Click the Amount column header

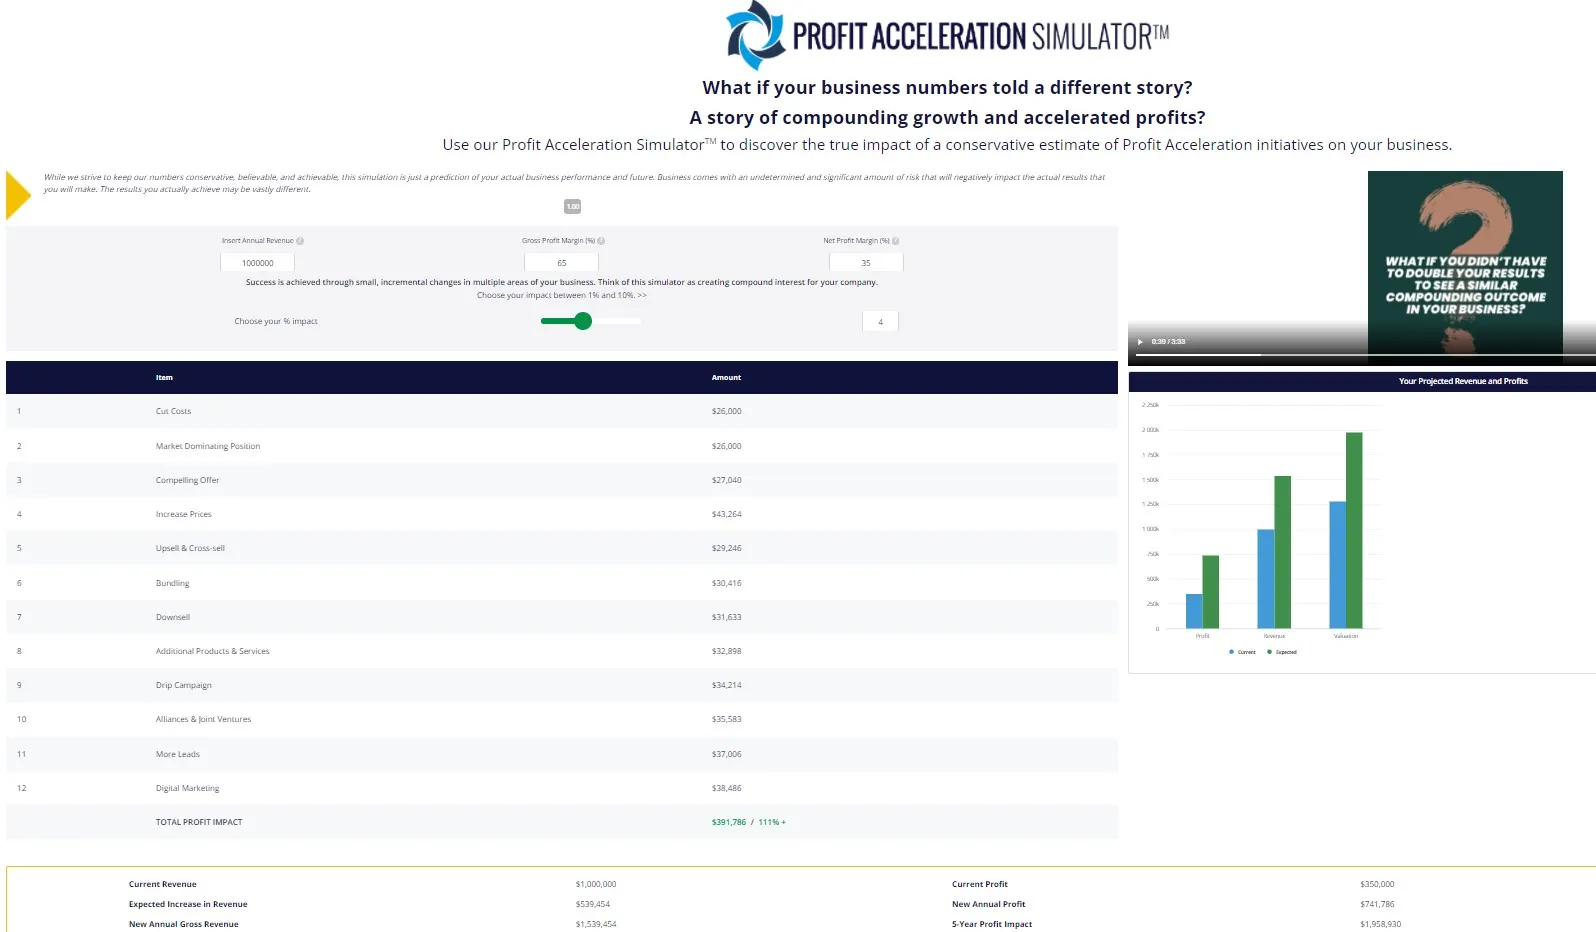(x=726, y=378)
